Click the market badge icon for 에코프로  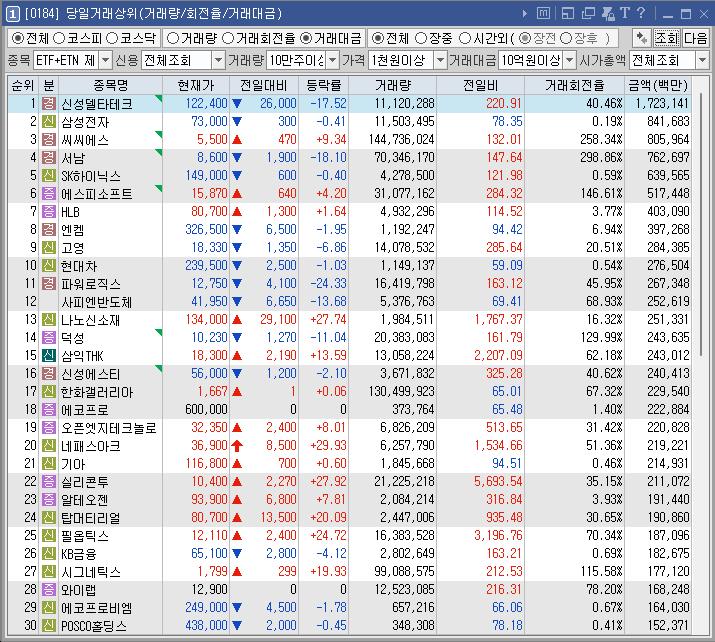[49, 409]
